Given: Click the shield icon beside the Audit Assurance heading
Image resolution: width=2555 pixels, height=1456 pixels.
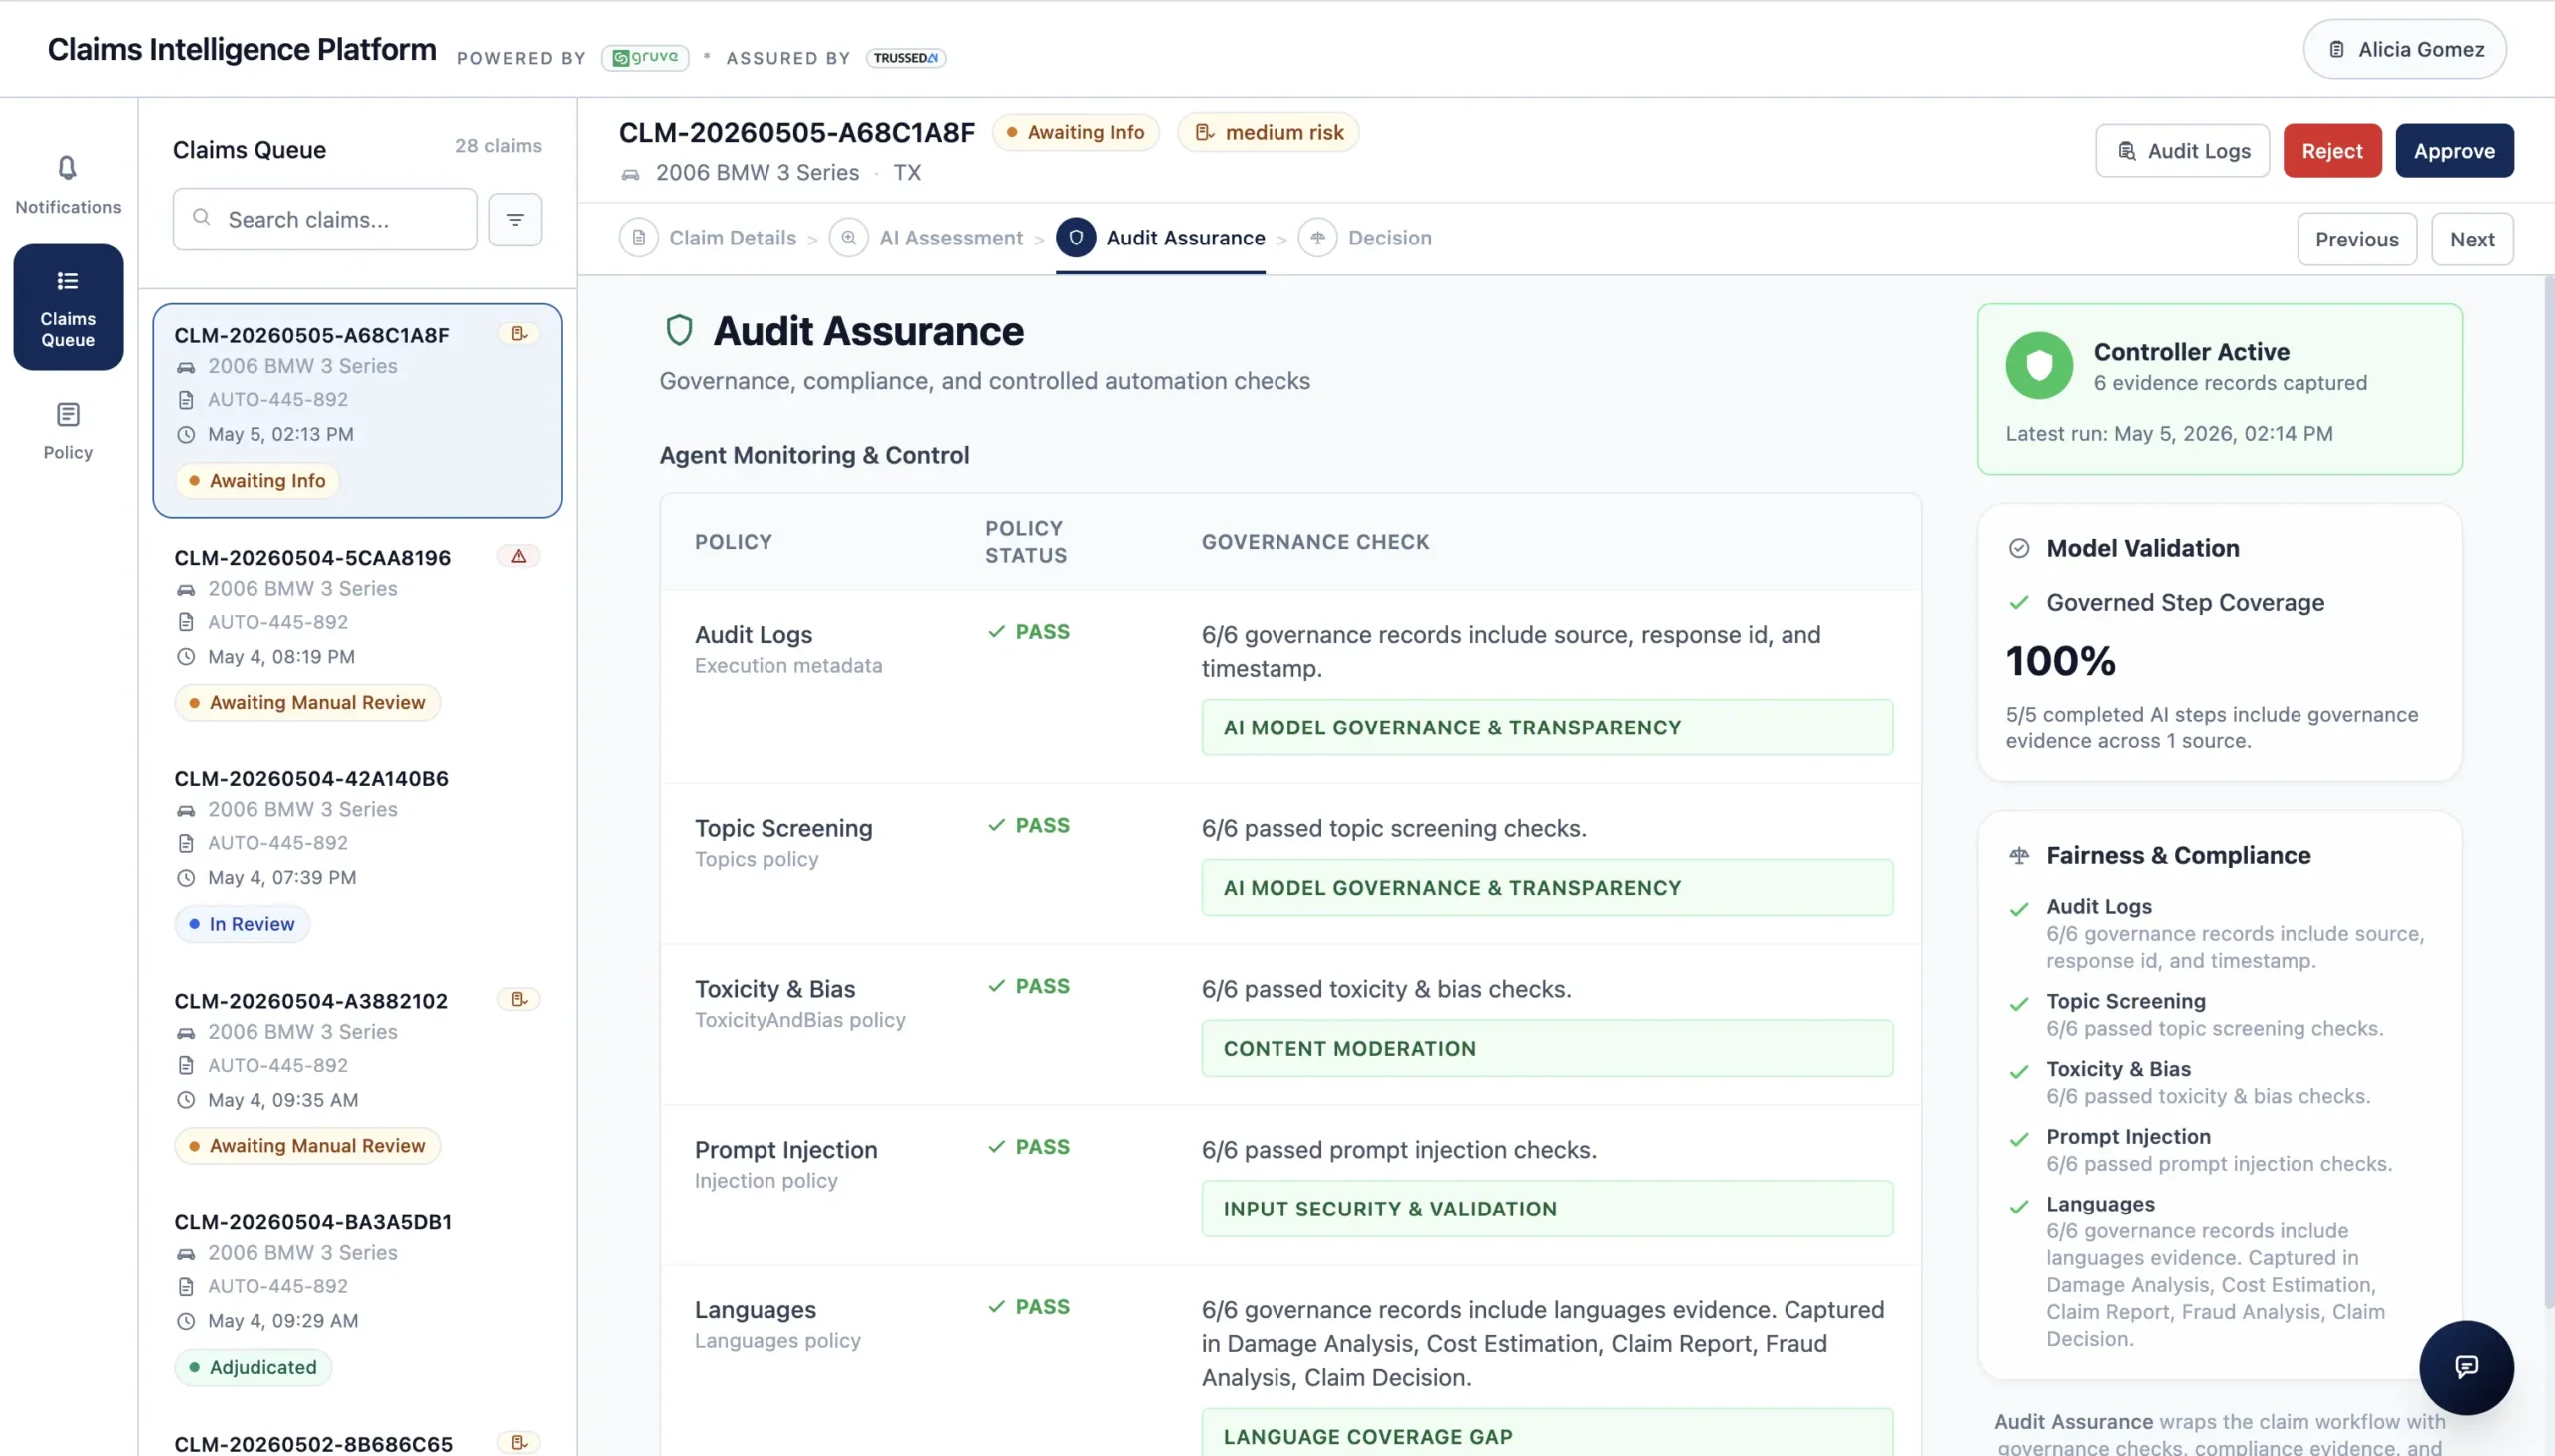Looking at the screenshot, I should pyautogui.click(x=679, y=331).
